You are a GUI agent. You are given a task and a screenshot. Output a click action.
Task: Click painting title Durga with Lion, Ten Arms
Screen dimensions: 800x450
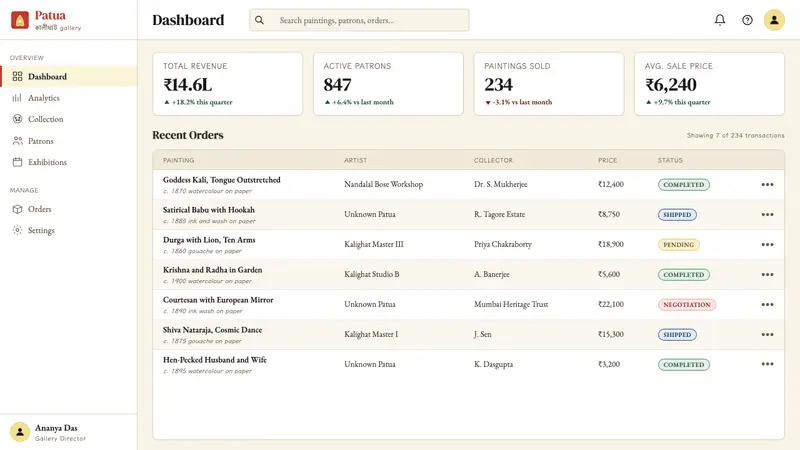[209, 240]
